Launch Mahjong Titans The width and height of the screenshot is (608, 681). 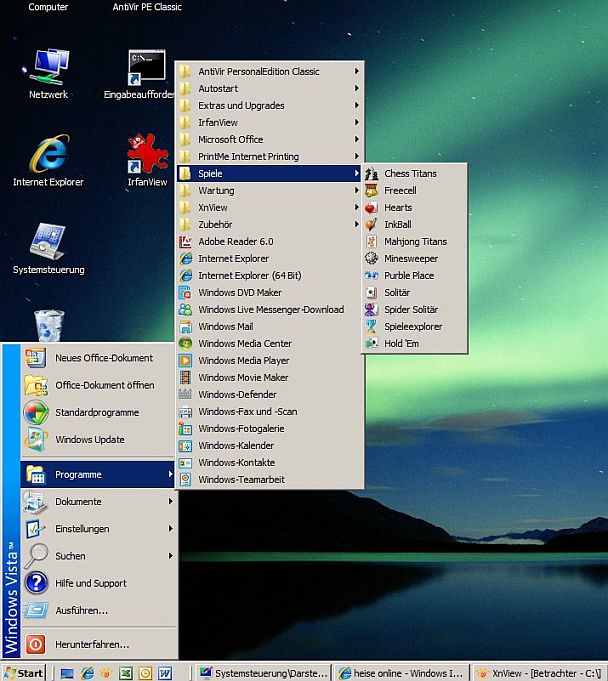tap(414, 241)
